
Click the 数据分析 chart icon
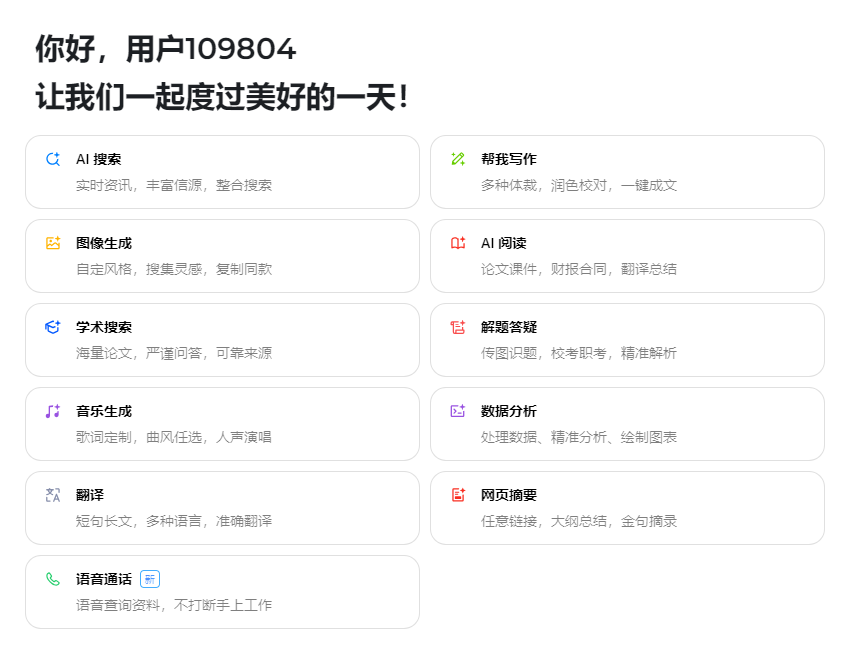457,410
